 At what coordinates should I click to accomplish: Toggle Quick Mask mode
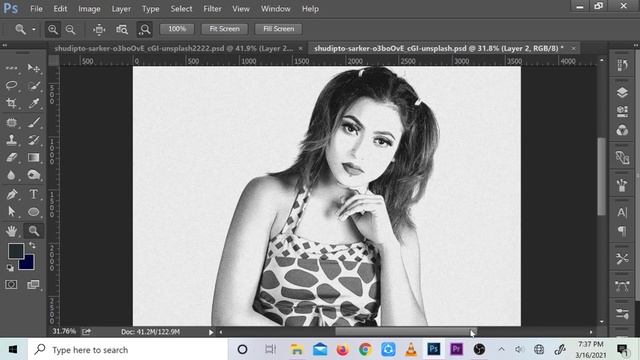tap(11, 284)
